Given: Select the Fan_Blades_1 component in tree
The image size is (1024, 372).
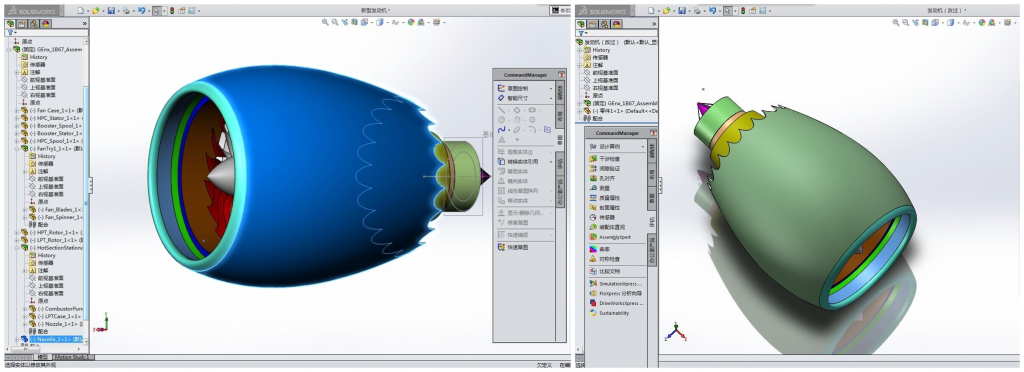Looking at the screenshot, I should coord(60,209).
